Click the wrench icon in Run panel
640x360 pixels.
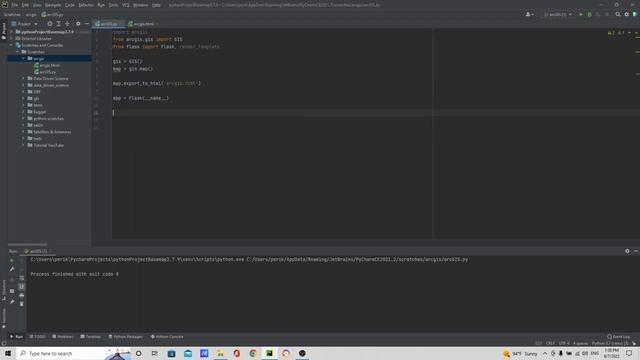coord(12,269)
